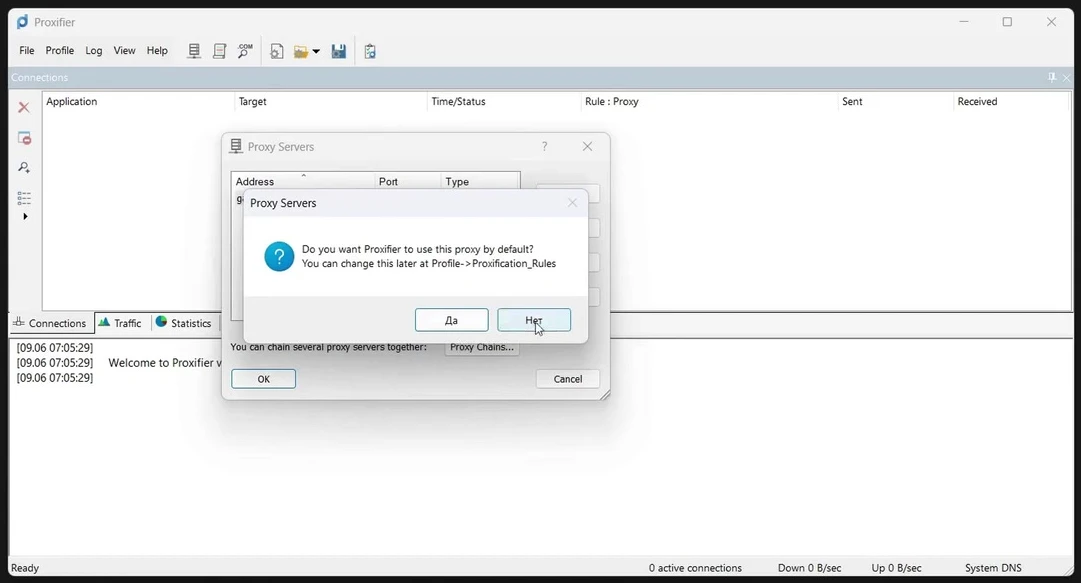
Task: Close the confirmation Proxy Servers prompt
Action: pos(572,203)
